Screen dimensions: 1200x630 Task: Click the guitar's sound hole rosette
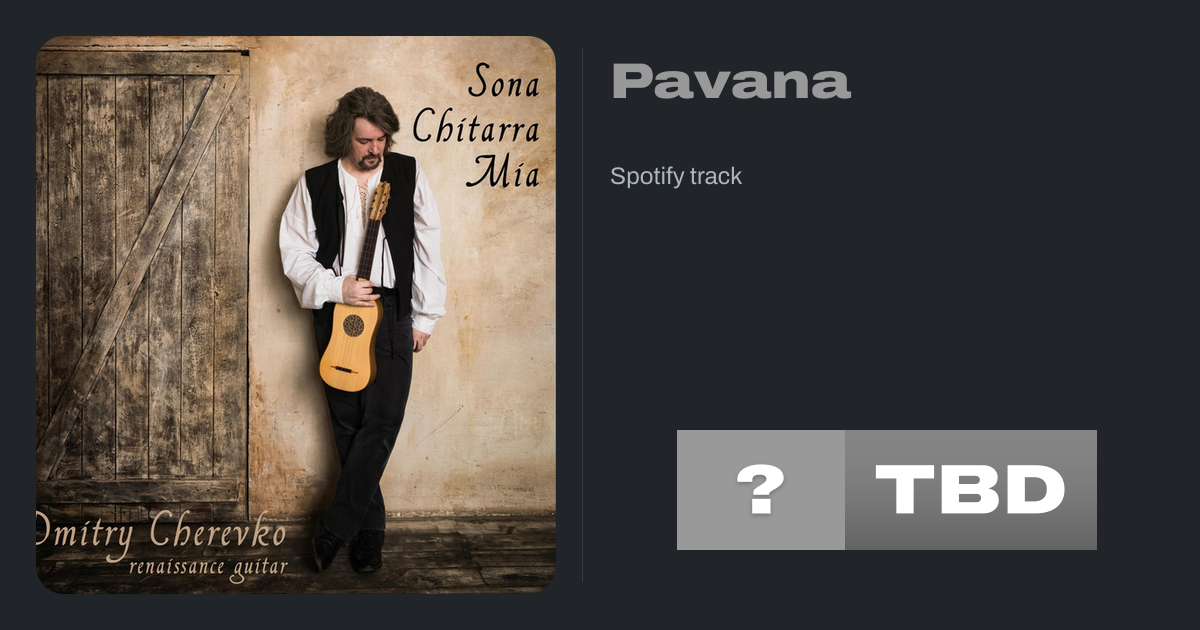tap(354, 325)
